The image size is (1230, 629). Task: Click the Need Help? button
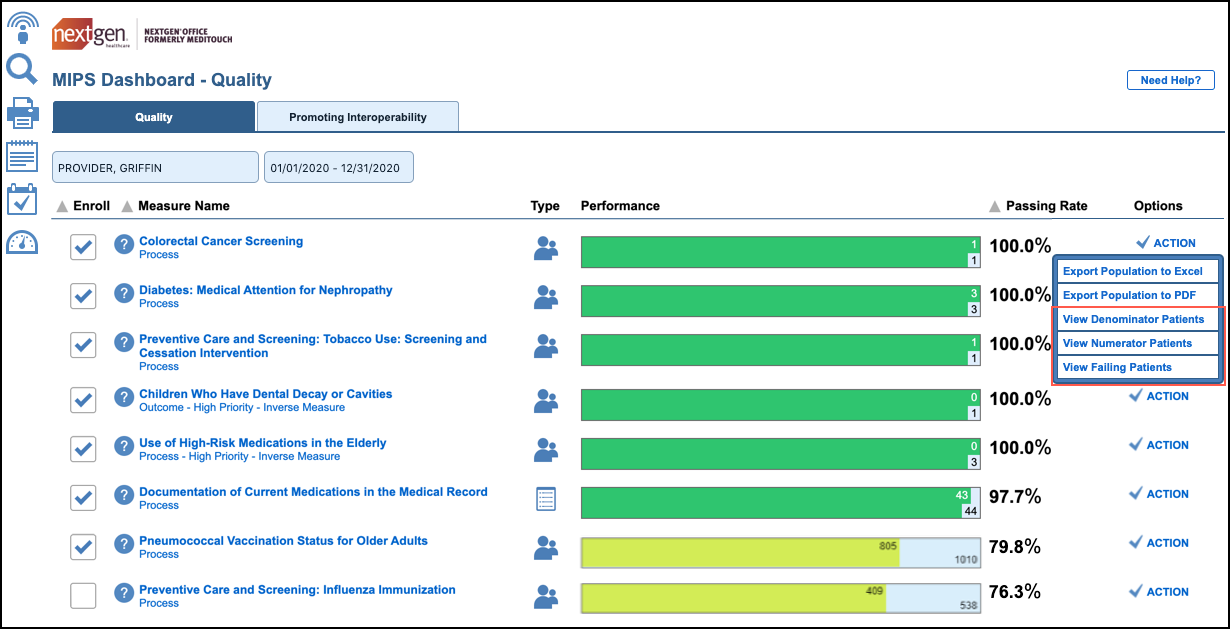[1170, 79]
